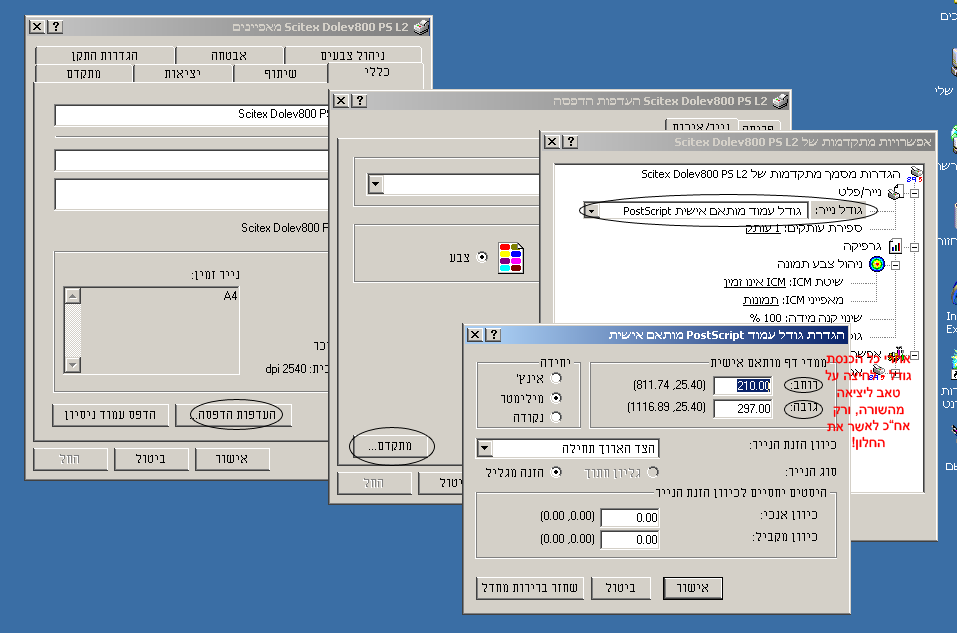Image resolution: width=957 pixels, height=633 pixels.
Task: Click the תמונות ICM intent link
Action: 760,300
